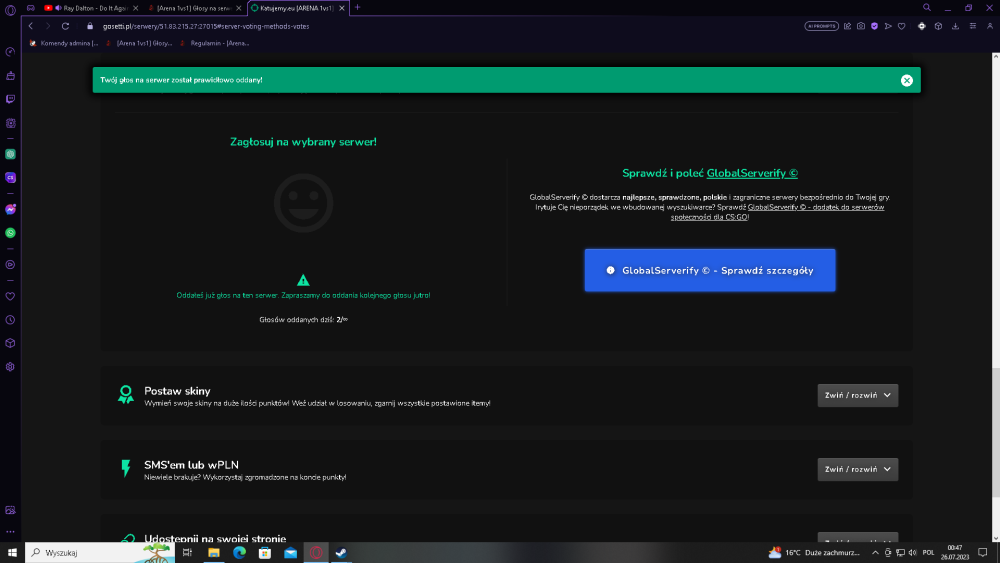Dismiss the green vote success notification

coord(906,80)
